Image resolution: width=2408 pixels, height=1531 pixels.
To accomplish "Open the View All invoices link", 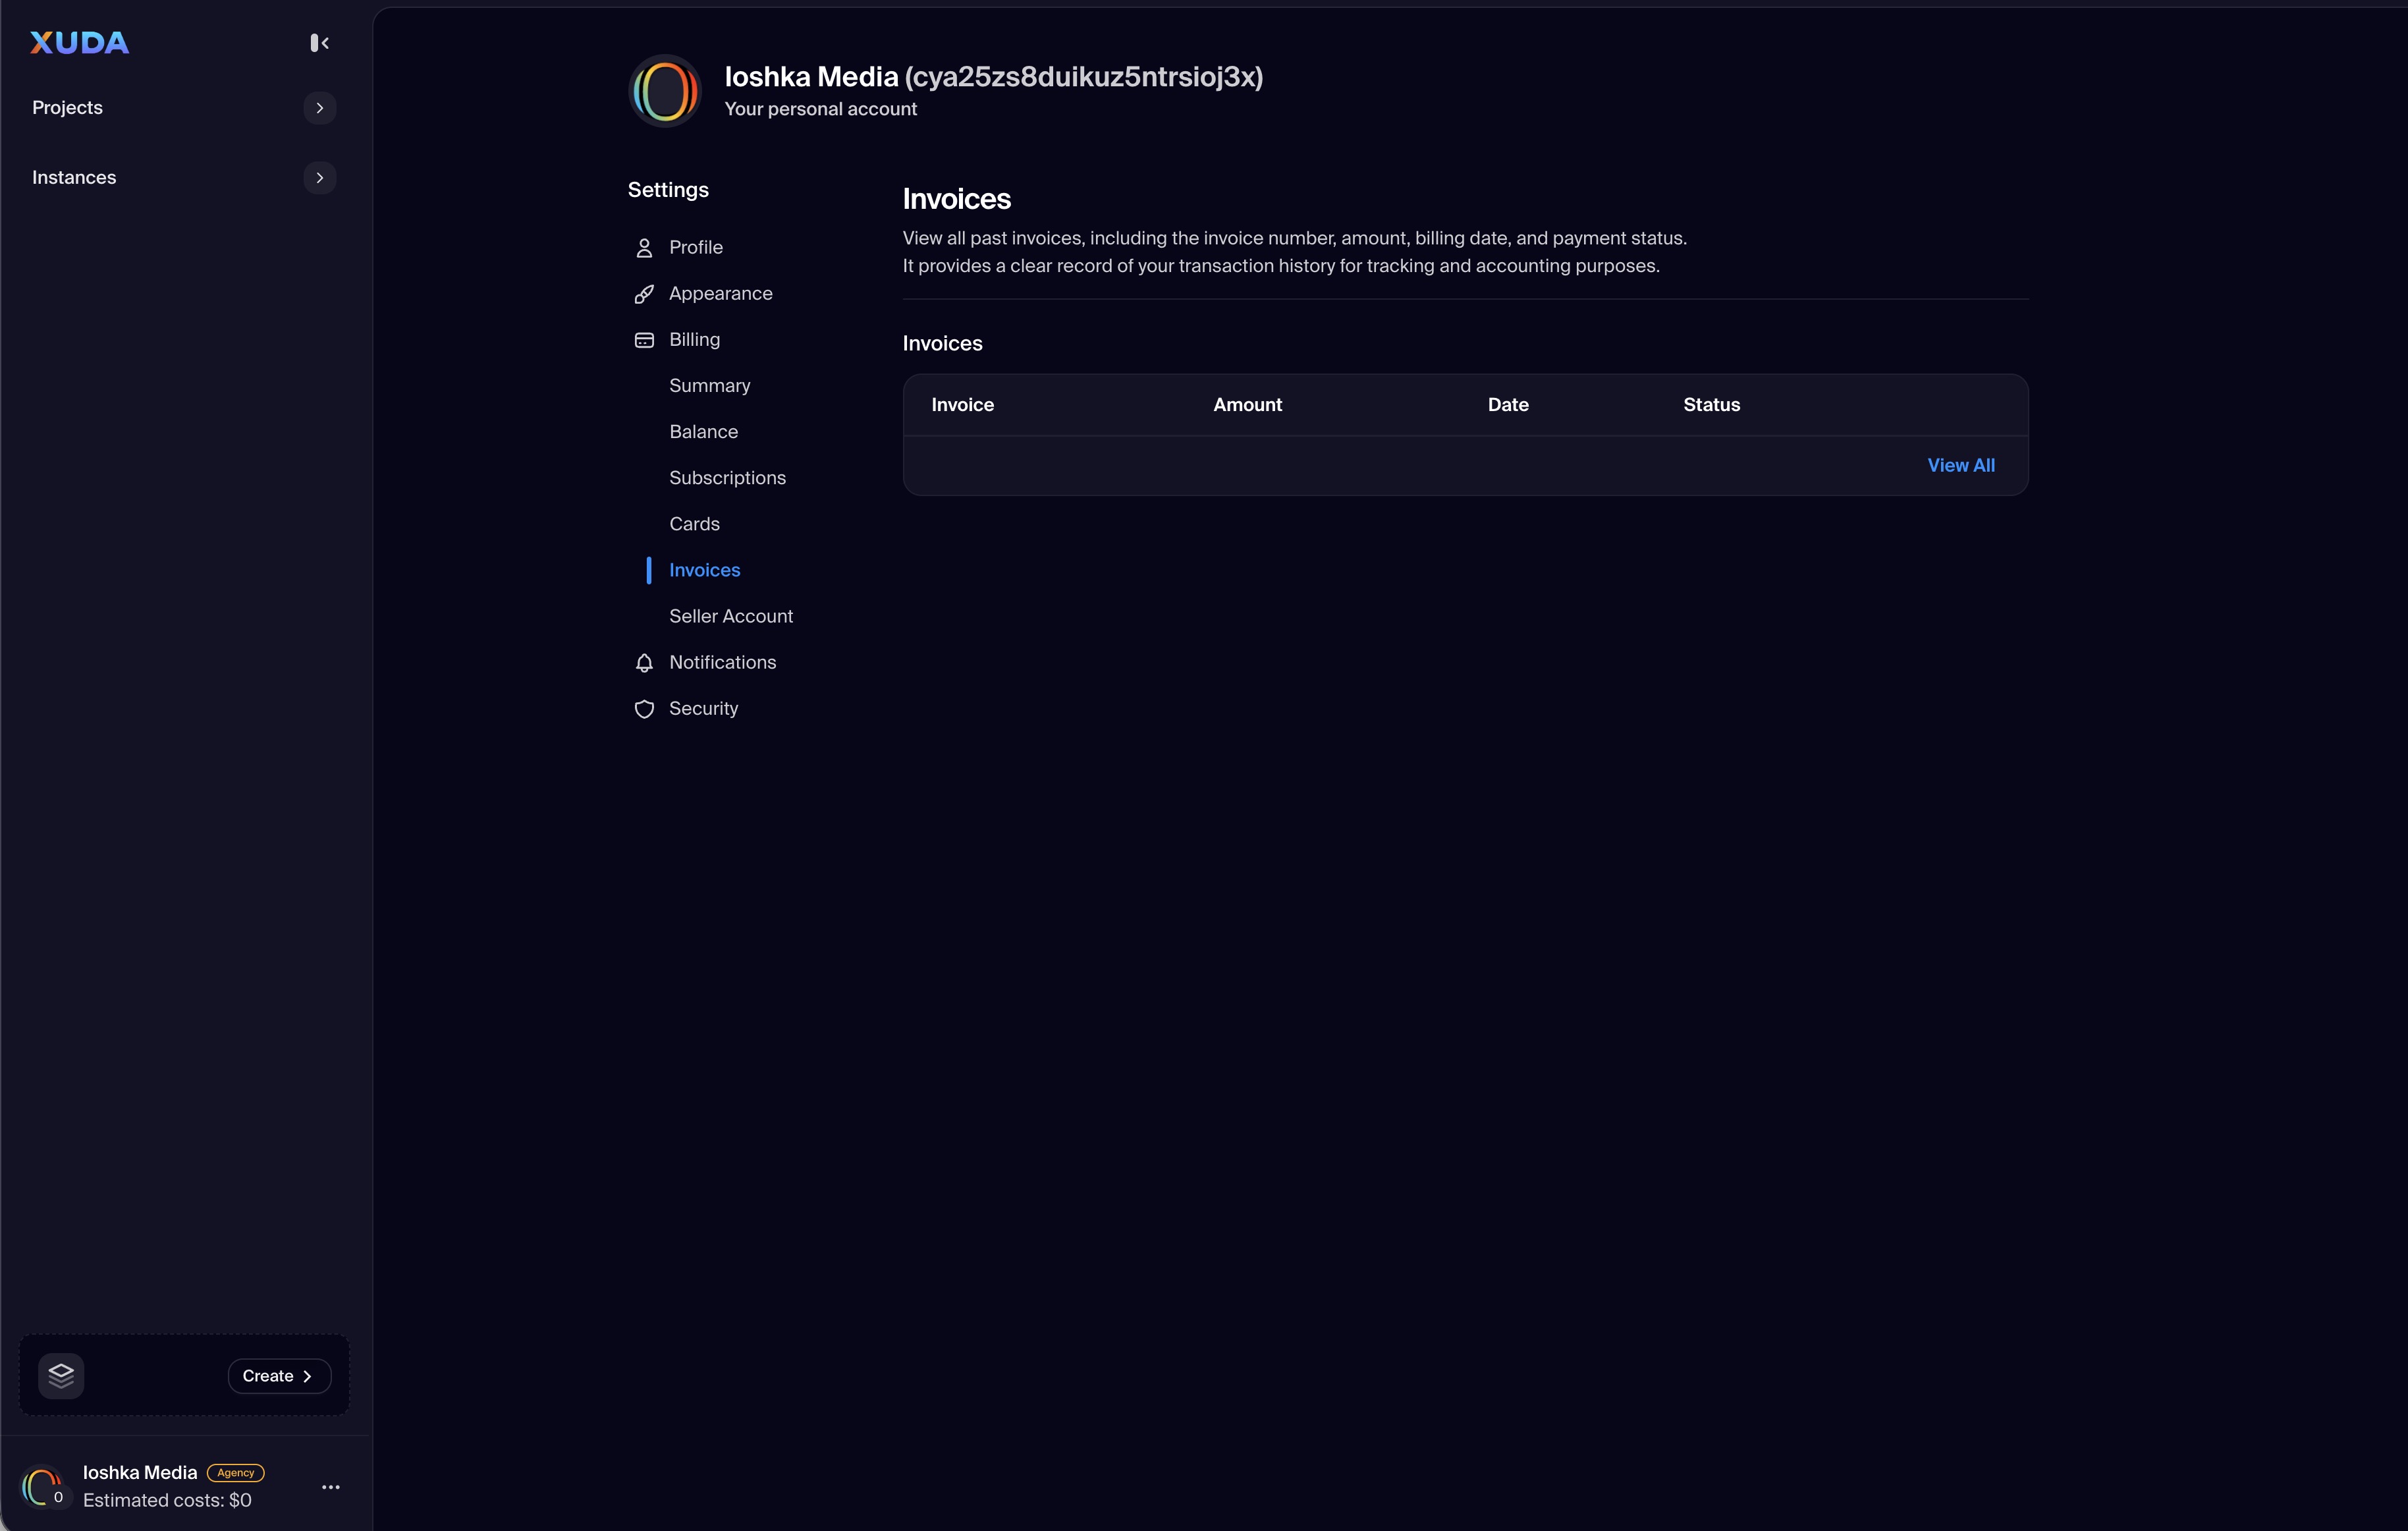I will point(1960,465).
